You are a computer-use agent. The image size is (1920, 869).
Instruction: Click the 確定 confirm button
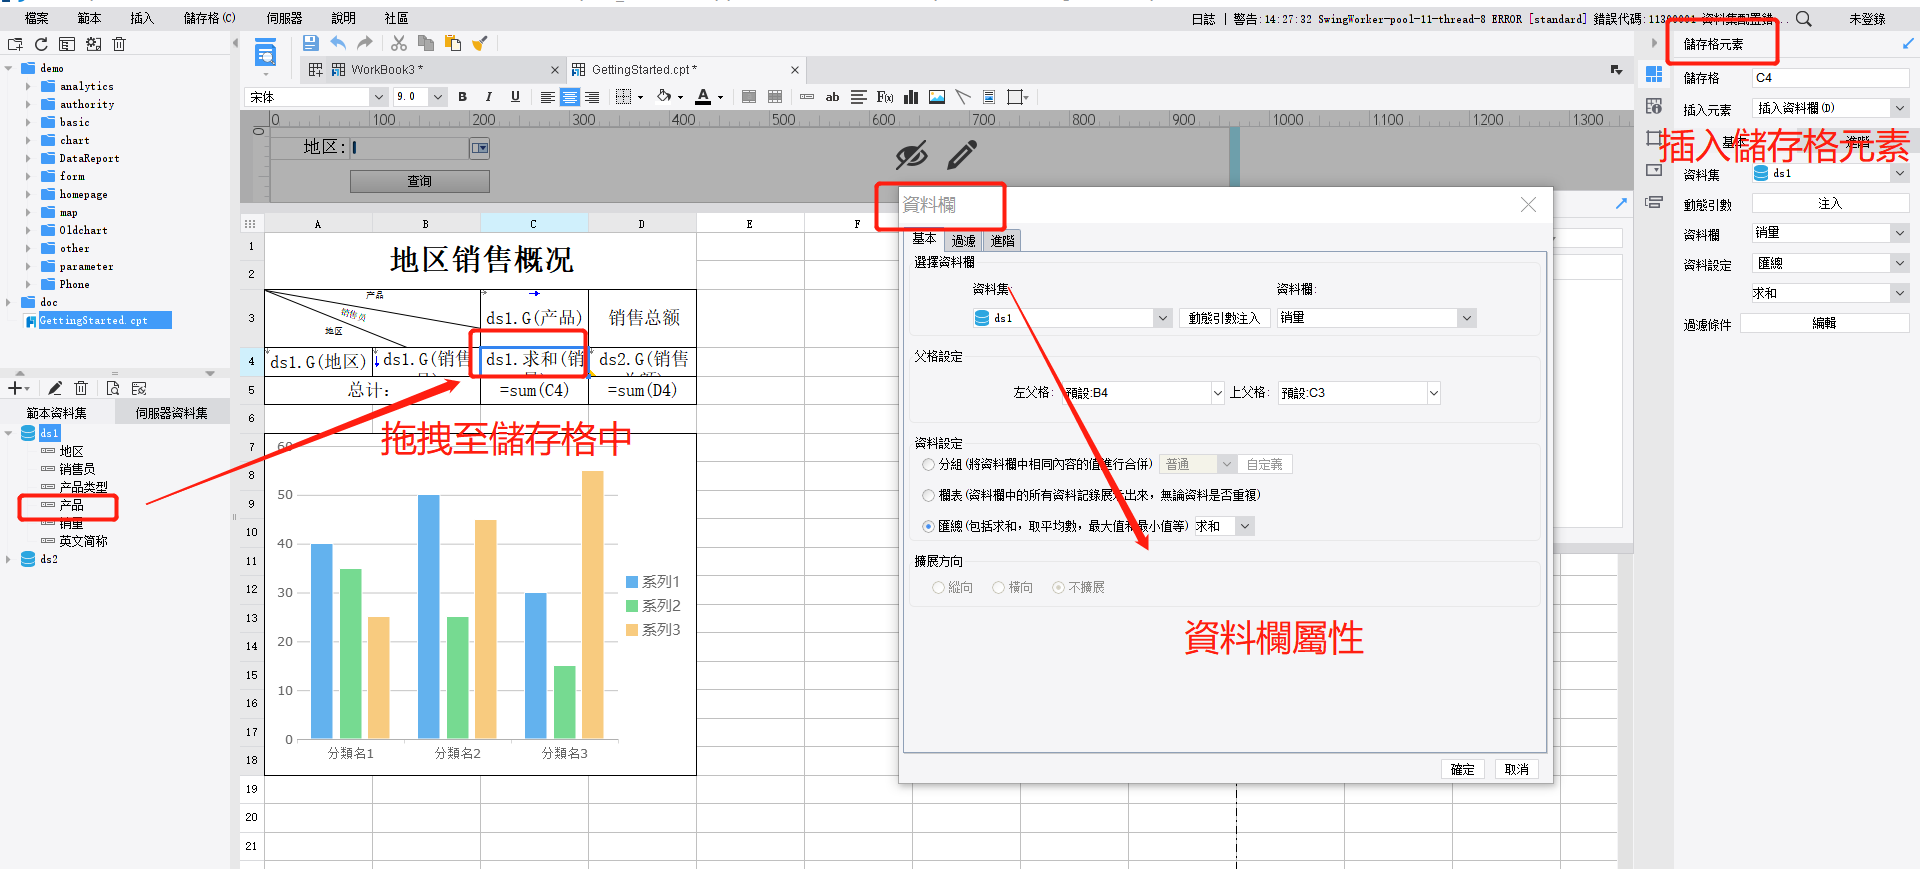[1462, 769]
